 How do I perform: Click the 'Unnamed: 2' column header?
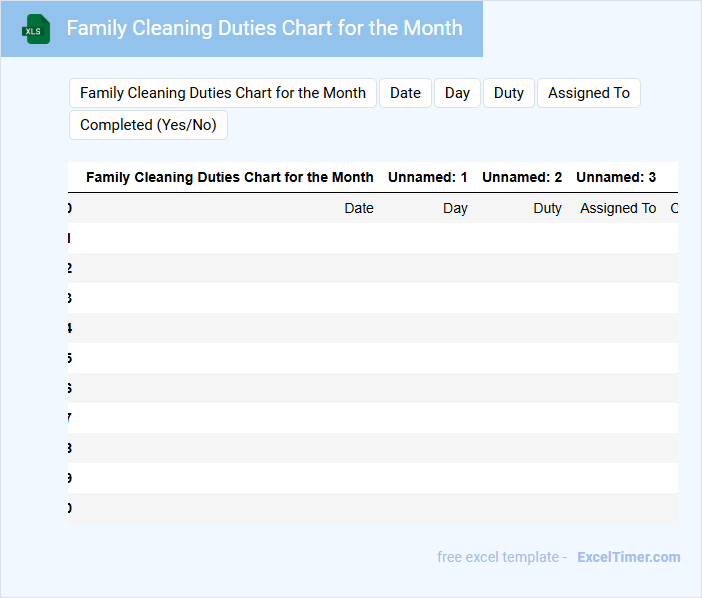point(521,177)
